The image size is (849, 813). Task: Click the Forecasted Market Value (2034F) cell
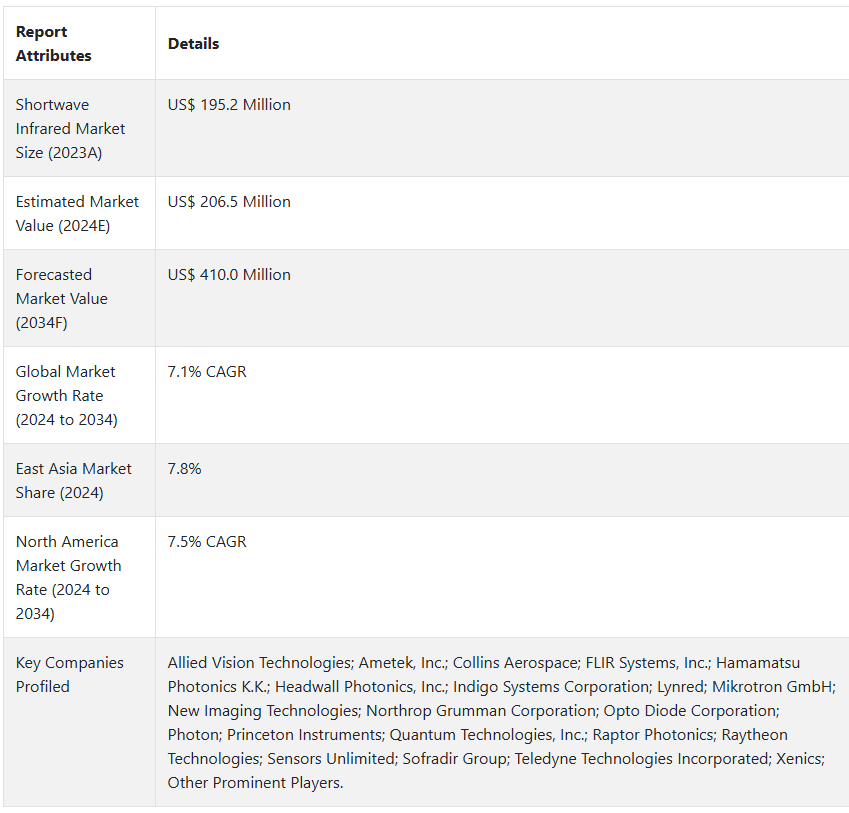pyautogui.click(x=61, y=298)
